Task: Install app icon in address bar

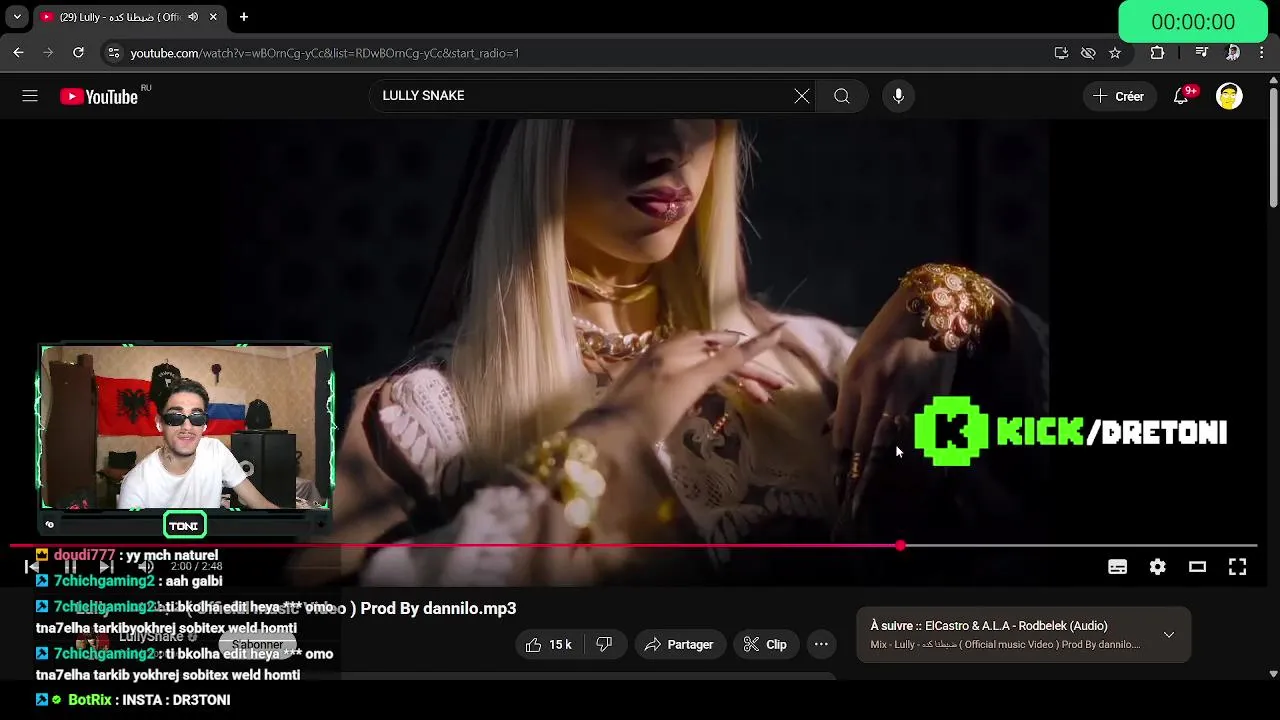Action: click(x=1061, y=53)
